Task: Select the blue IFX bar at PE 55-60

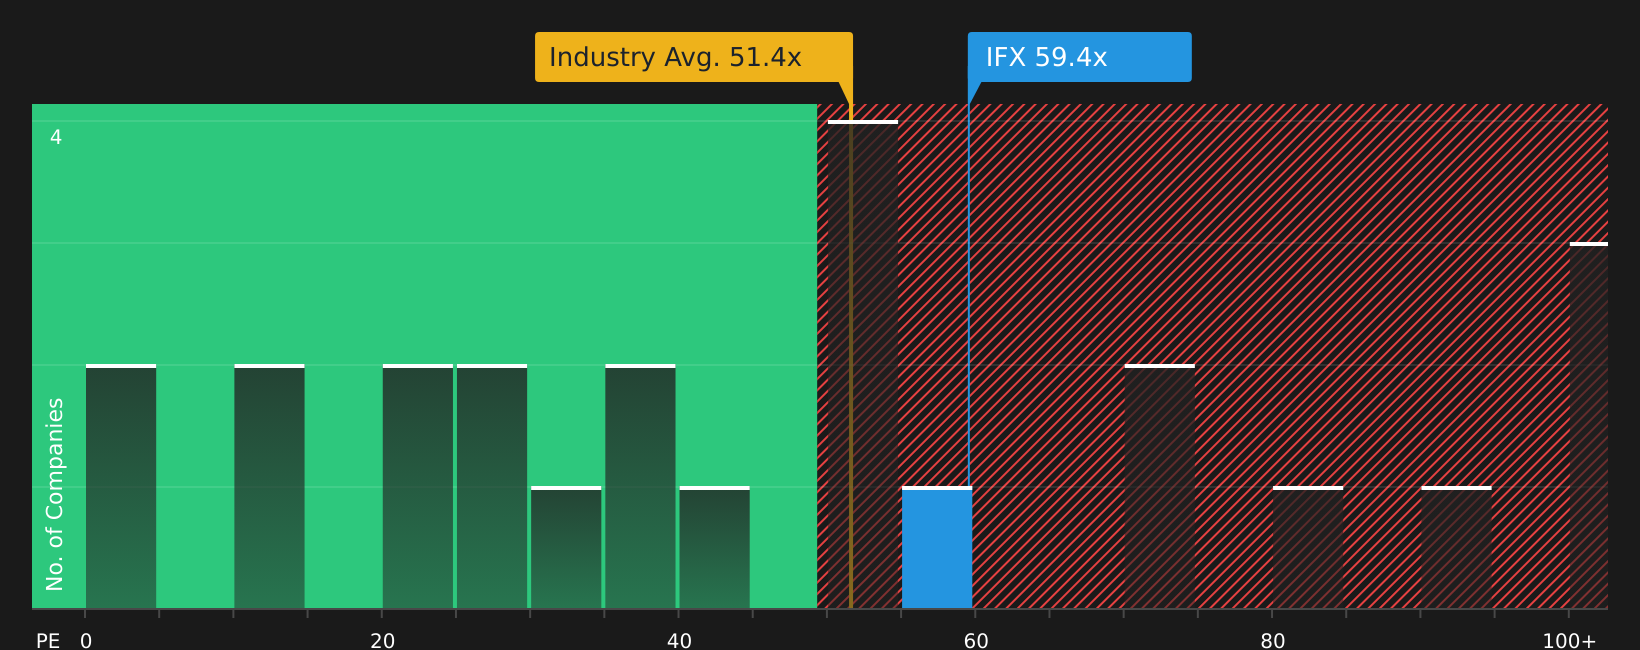Action: [937, 548]
